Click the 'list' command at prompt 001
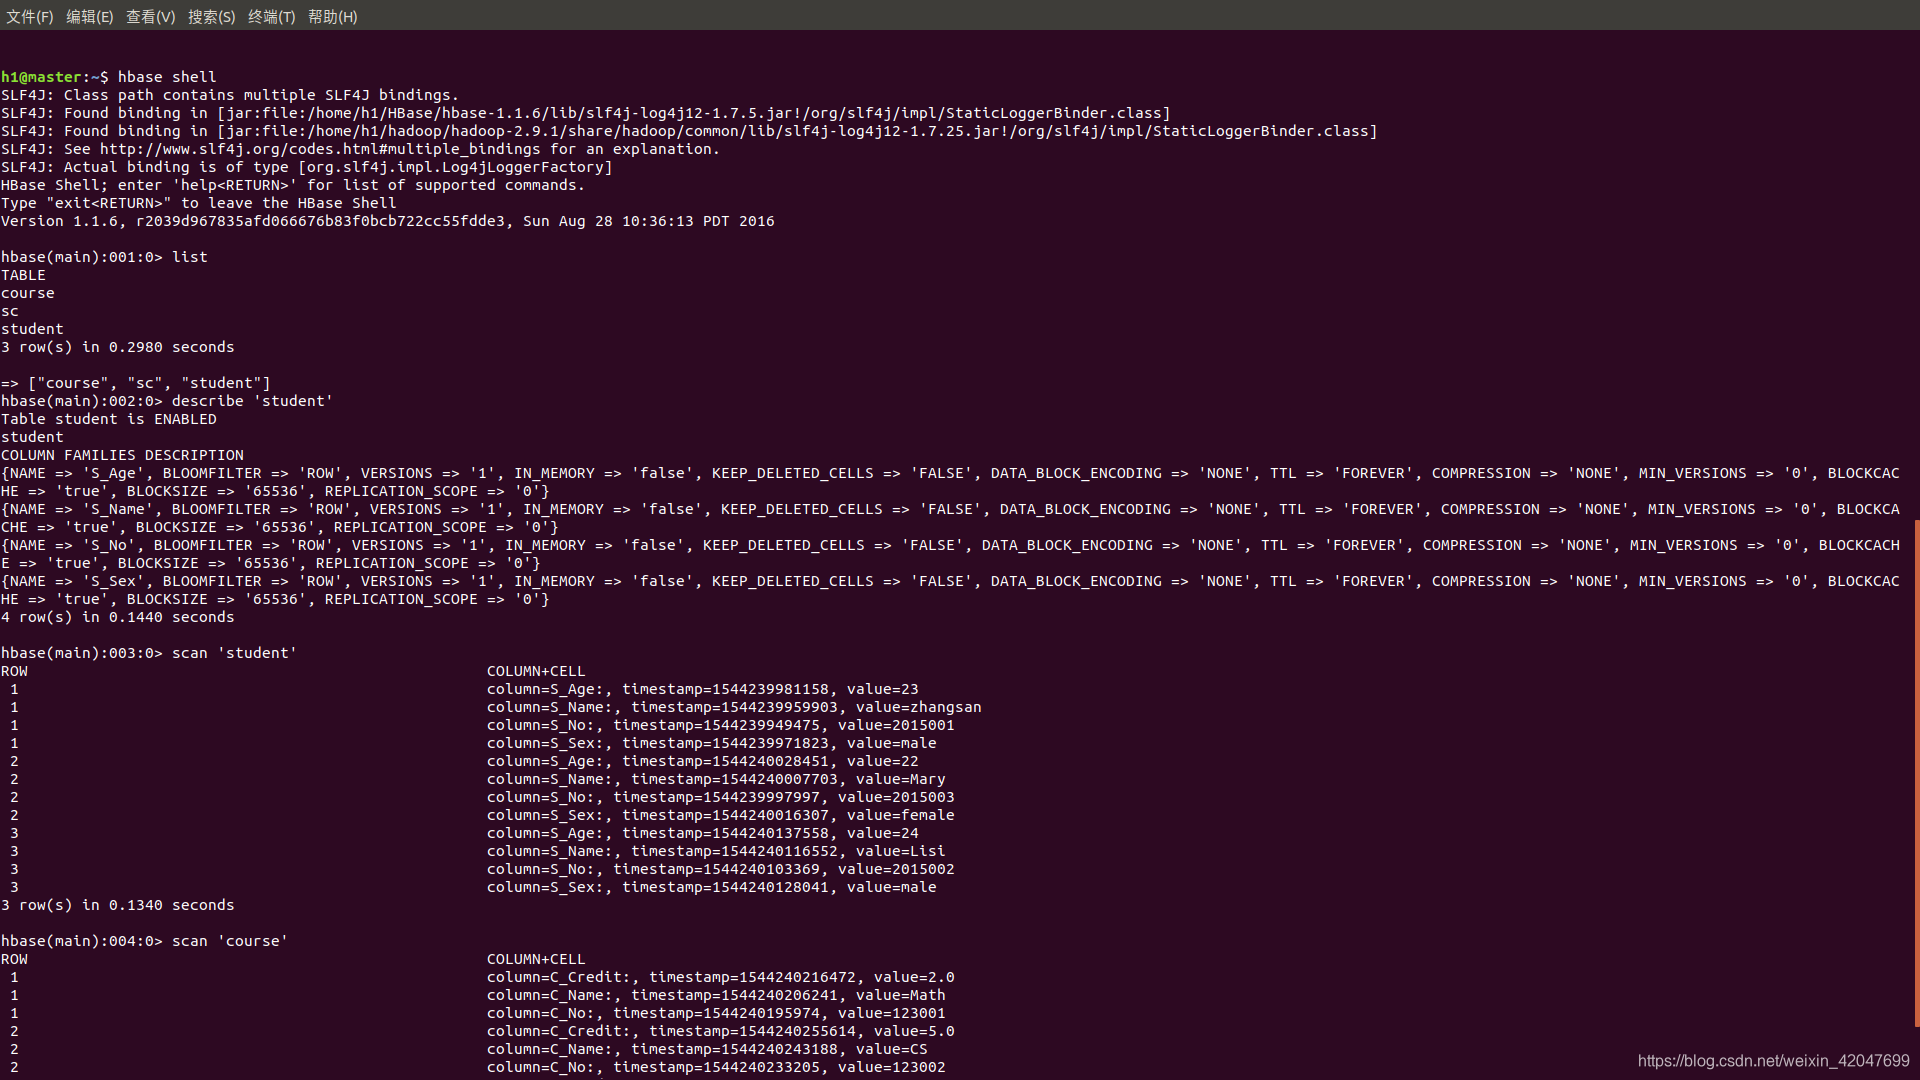The width and height of the screenshot is (1920, 1080). tap(190, 257)
